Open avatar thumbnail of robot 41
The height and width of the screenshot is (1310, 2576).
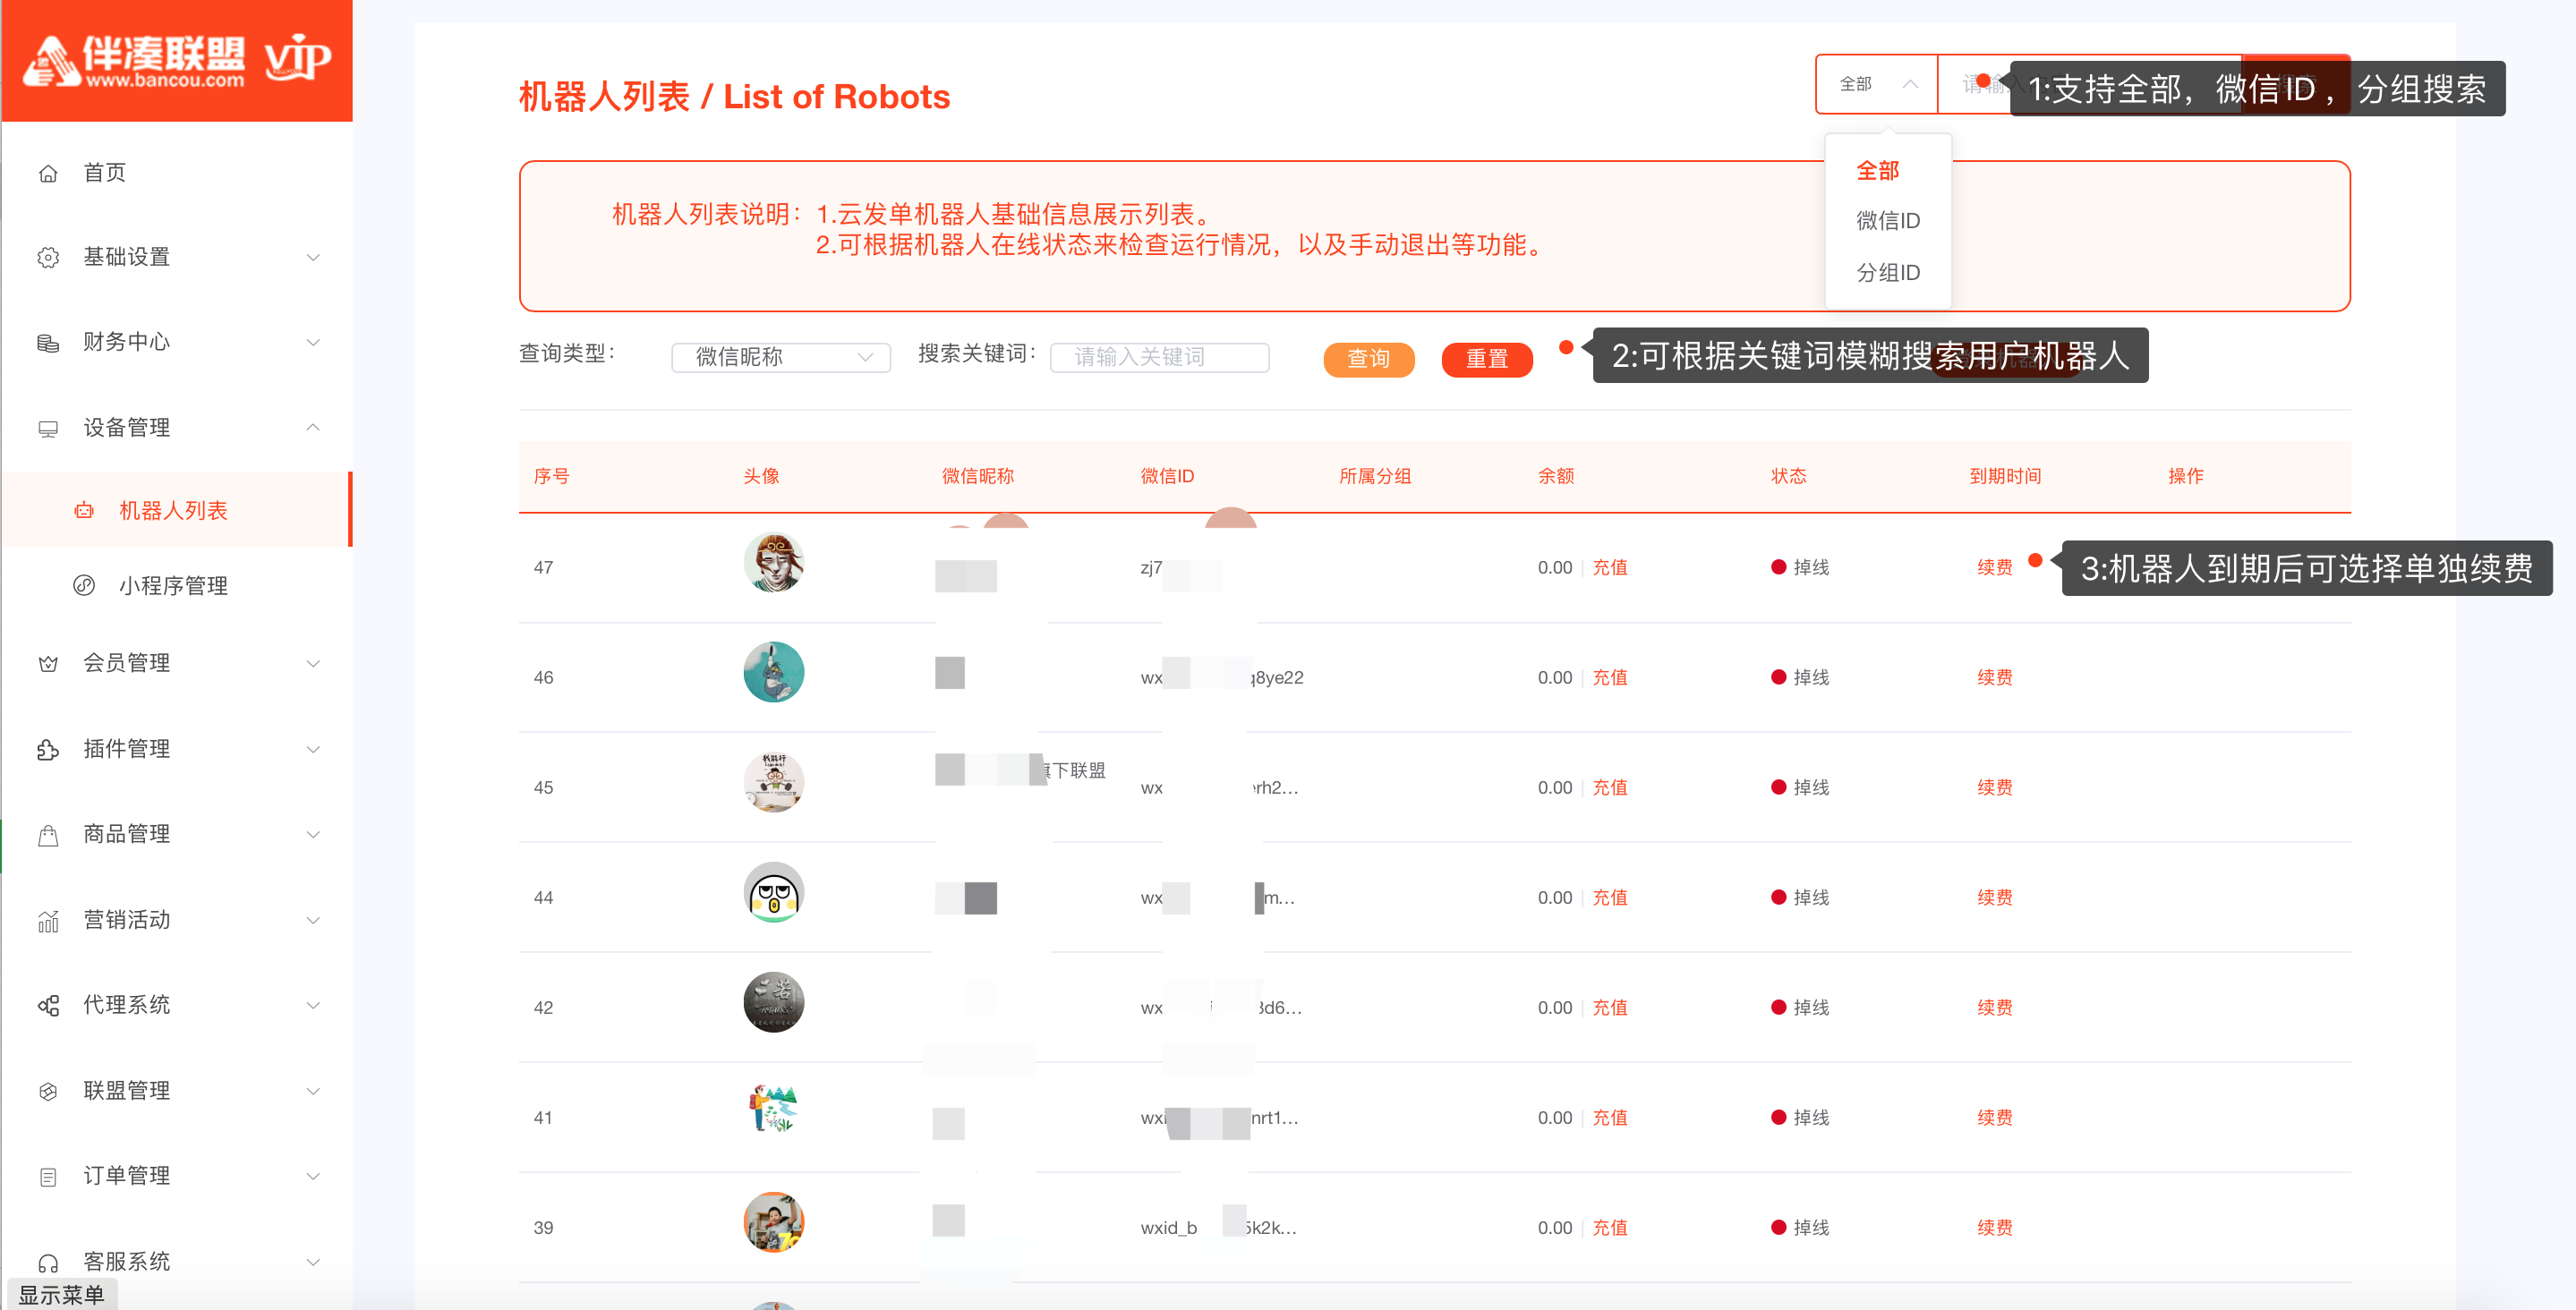[x=774, y=1108]
